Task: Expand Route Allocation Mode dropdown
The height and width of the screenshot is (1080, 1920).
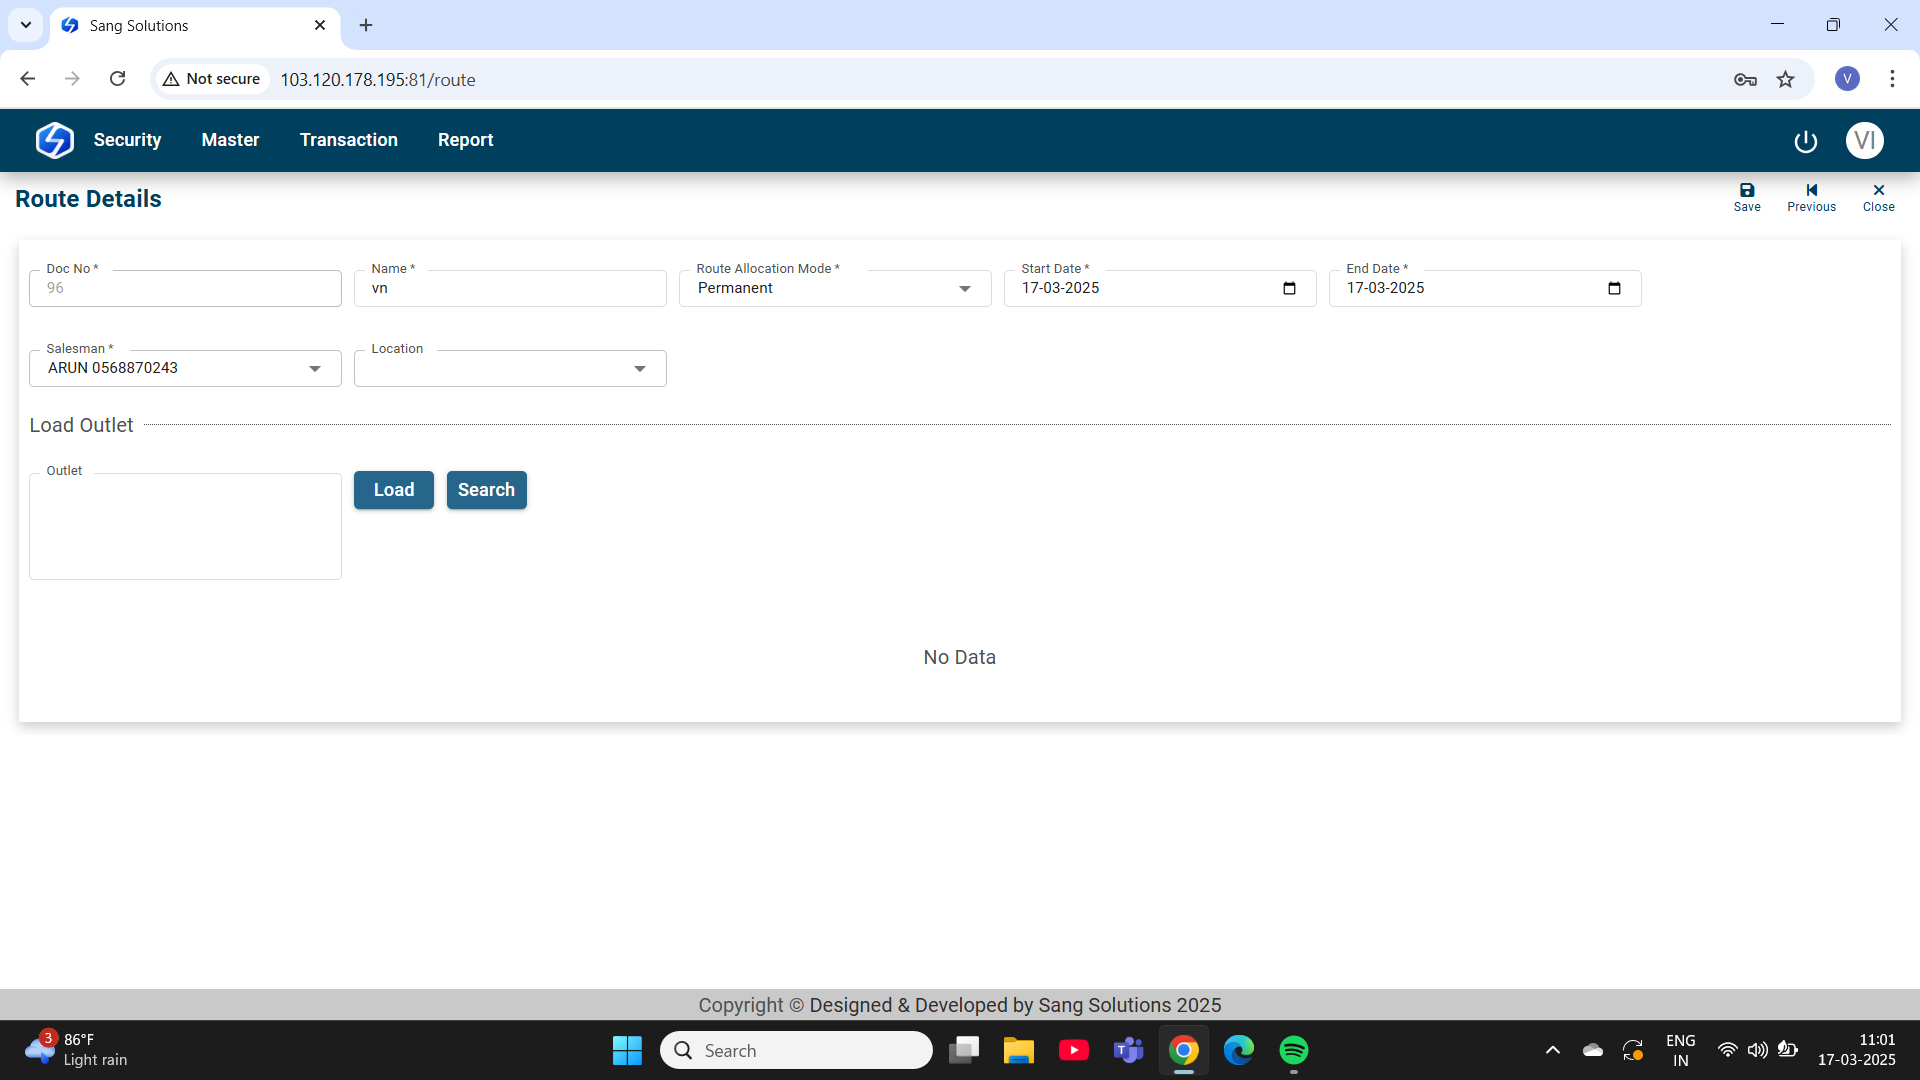Action: (964, 289)
